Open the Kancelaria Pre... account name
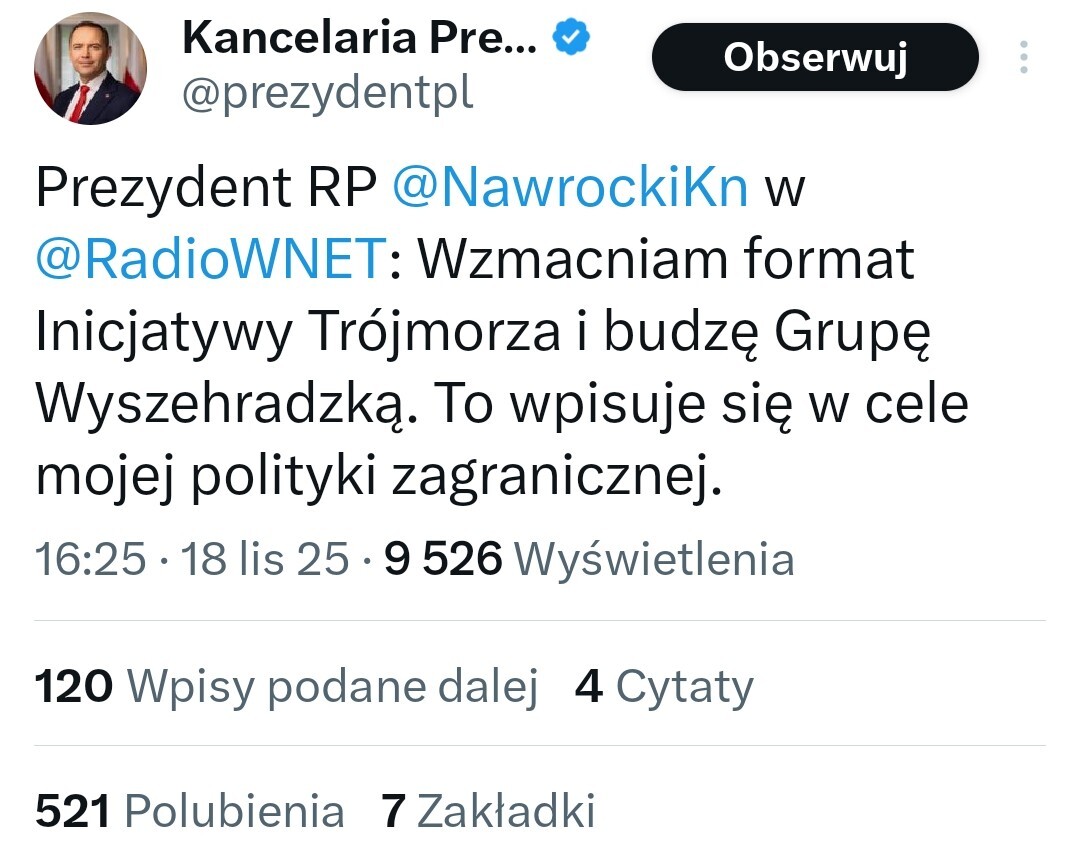Viewport: 1080px width, 858px height. [x=360, y=38]
